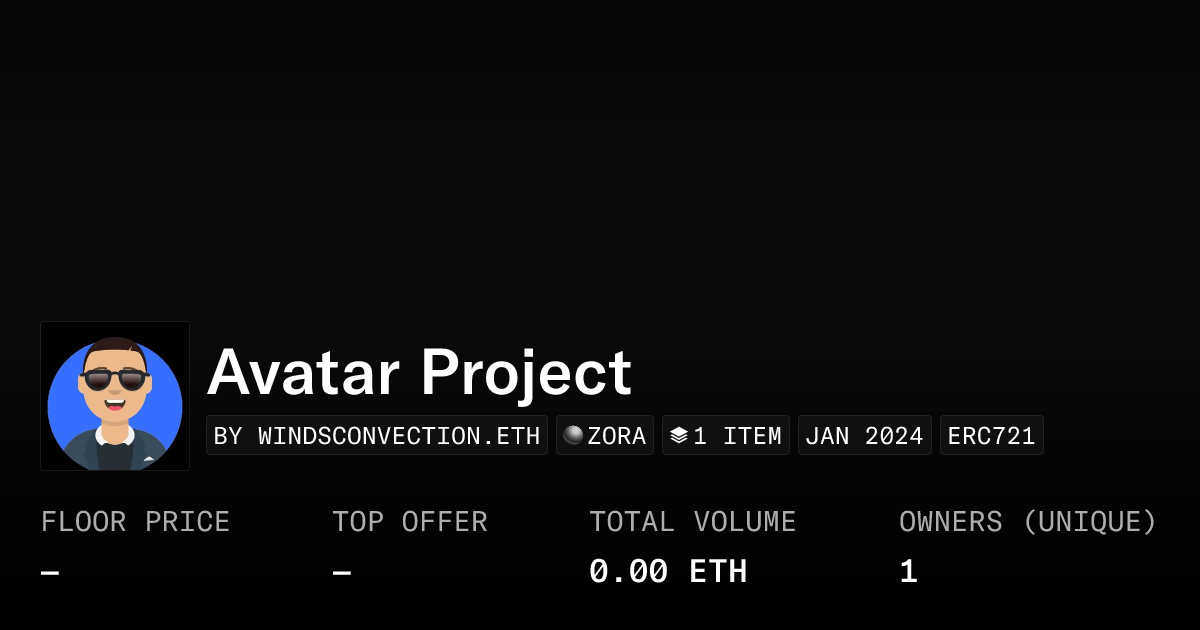
Task: Click the '(UNIQUE)' qualifier text
Action: tap(1089, 522)
